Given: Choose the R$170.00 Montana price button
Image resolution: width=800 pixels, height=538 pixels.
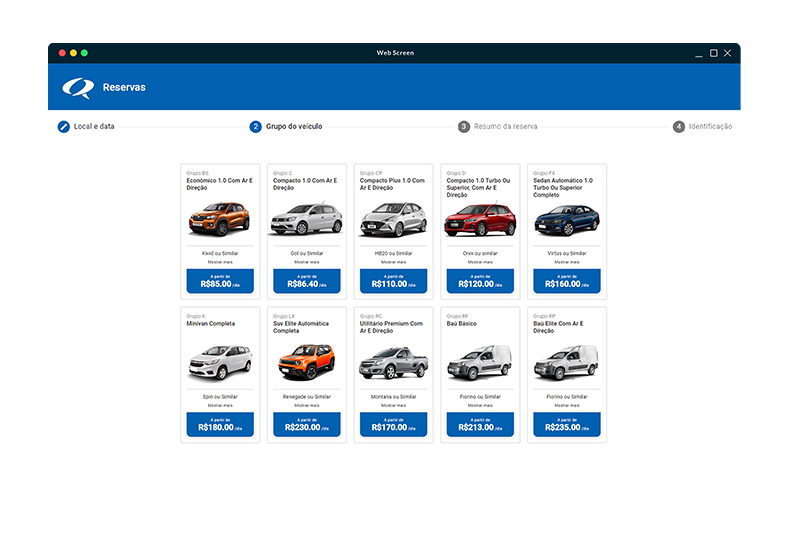Looking at the screenshot, I should (x=393, y=425).
